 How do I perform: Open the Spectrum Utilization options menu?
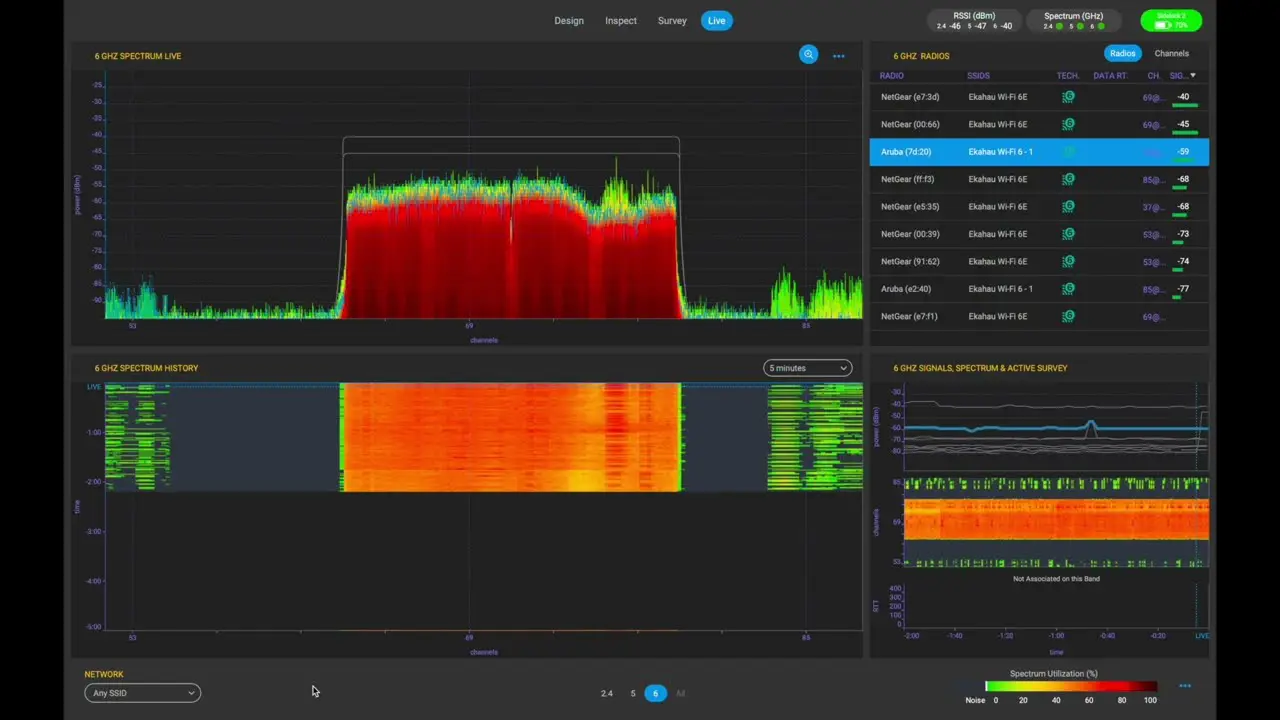(x=1185, y=686)
